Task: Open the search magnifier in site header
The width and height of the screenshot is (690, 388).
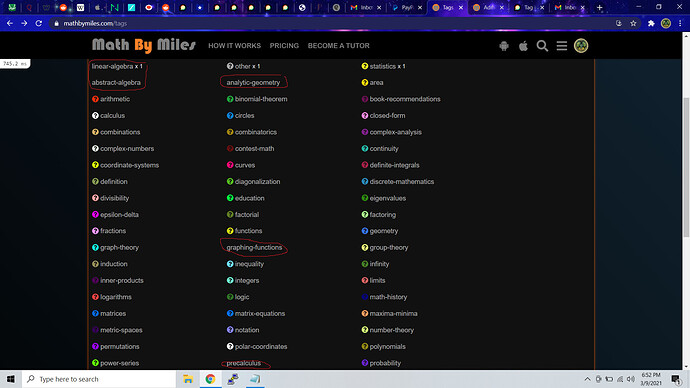Action: coord(542,46)
